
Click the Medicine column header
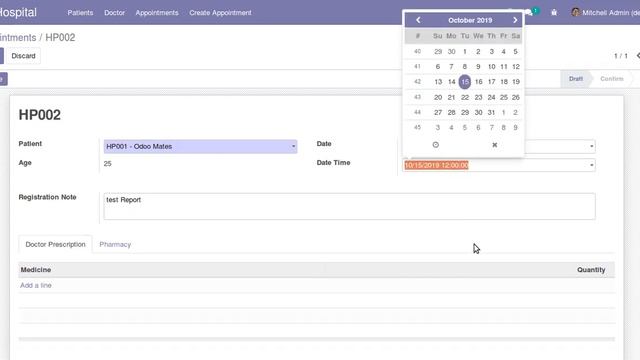(36, 270)
